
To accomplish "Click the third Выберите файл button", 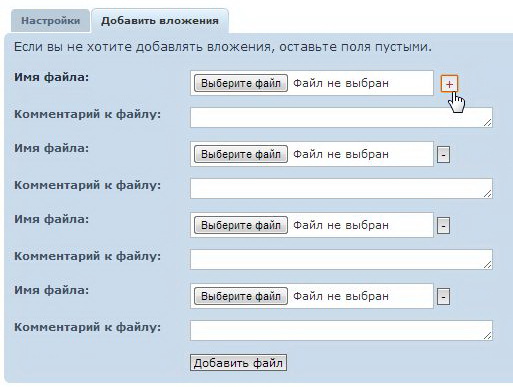I will [x=241, y=225].
